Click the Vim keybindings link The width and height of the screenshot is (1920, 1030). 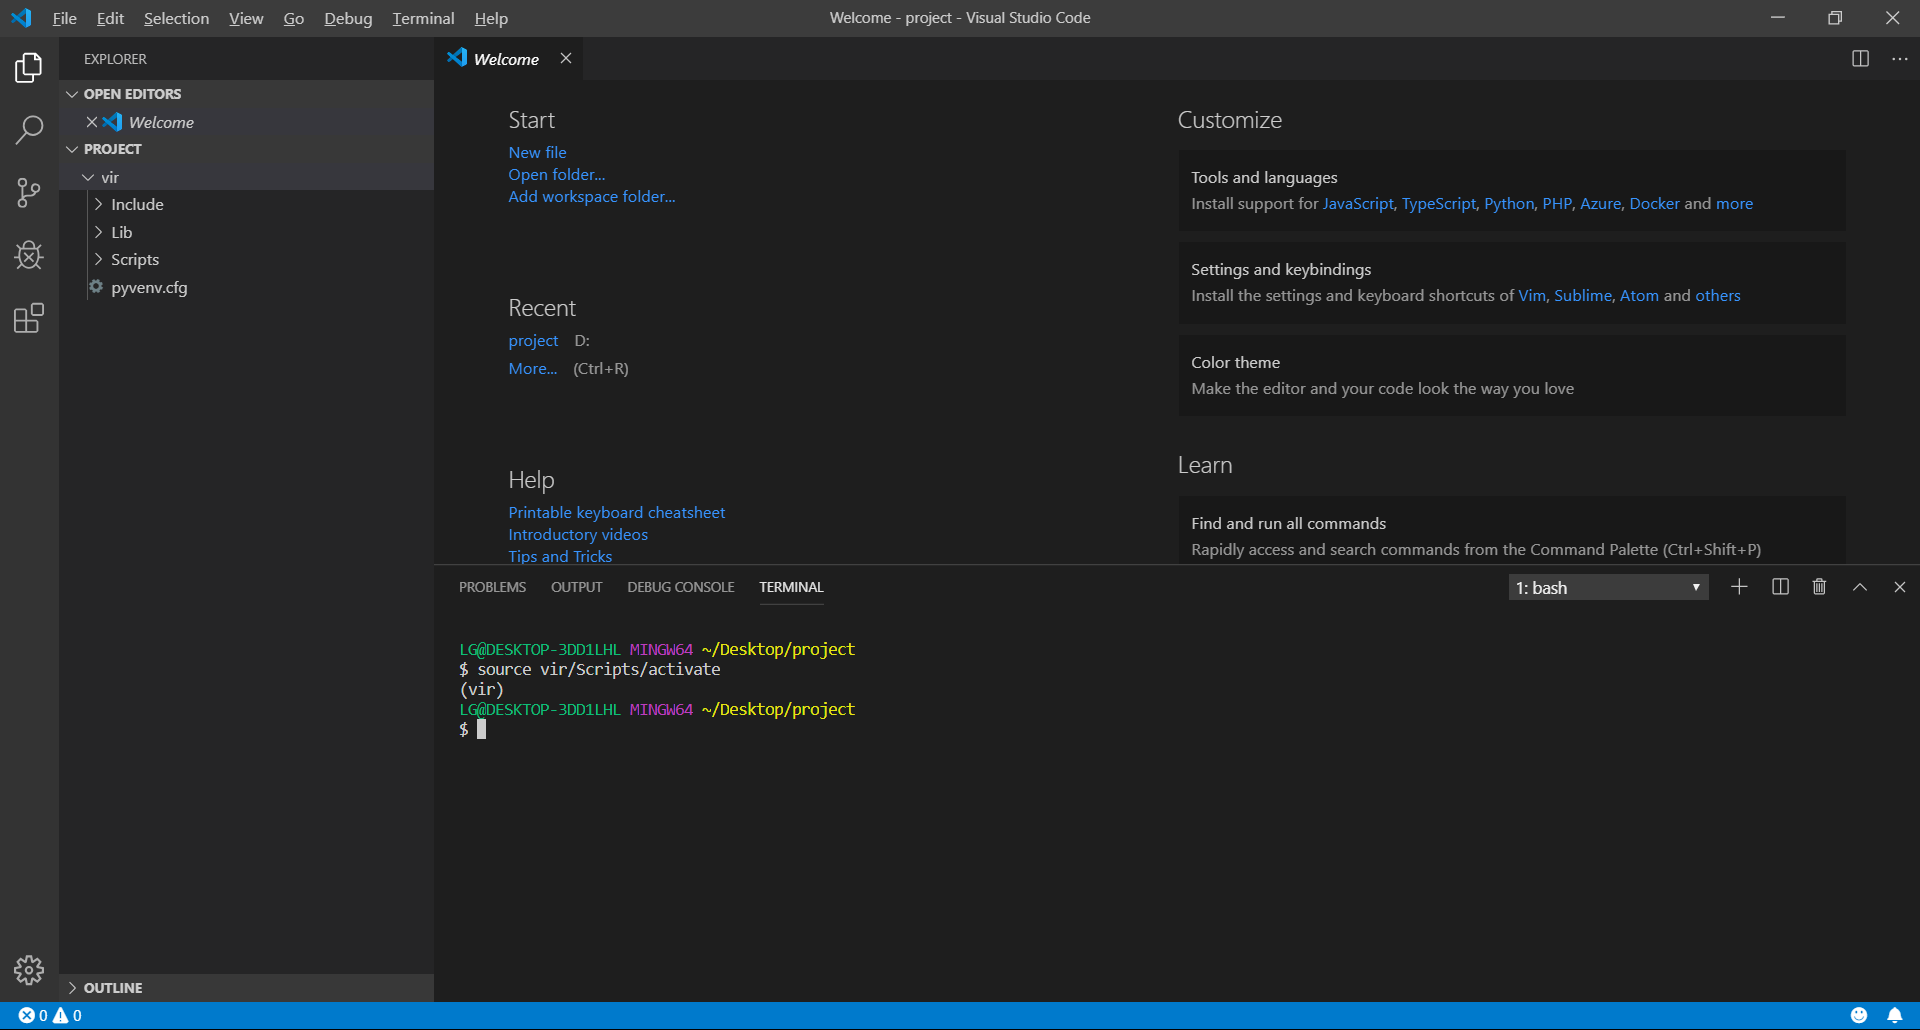pos(1532,296)
